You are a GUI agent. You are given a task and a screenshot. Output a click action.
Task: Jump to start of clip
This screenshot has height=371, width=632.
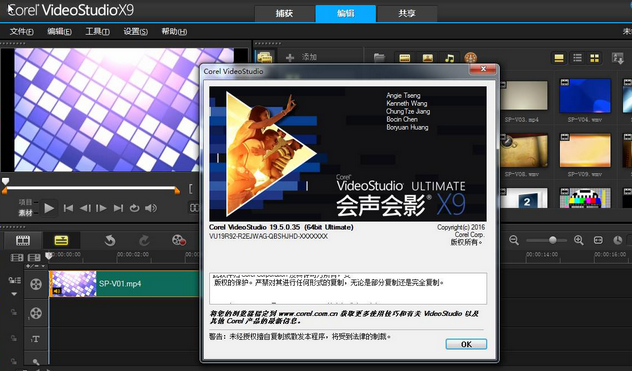point(69,208)
